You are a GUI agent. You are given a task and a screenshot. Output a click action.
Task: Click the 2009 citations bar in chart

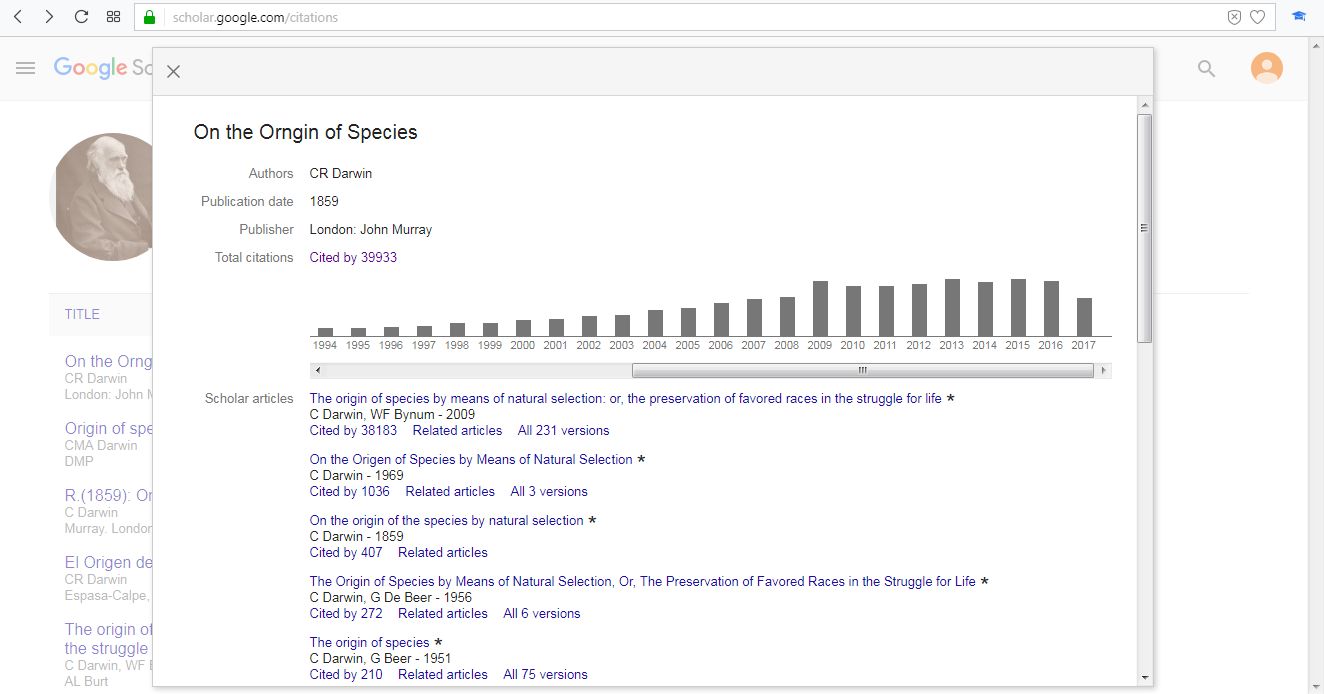820,308
